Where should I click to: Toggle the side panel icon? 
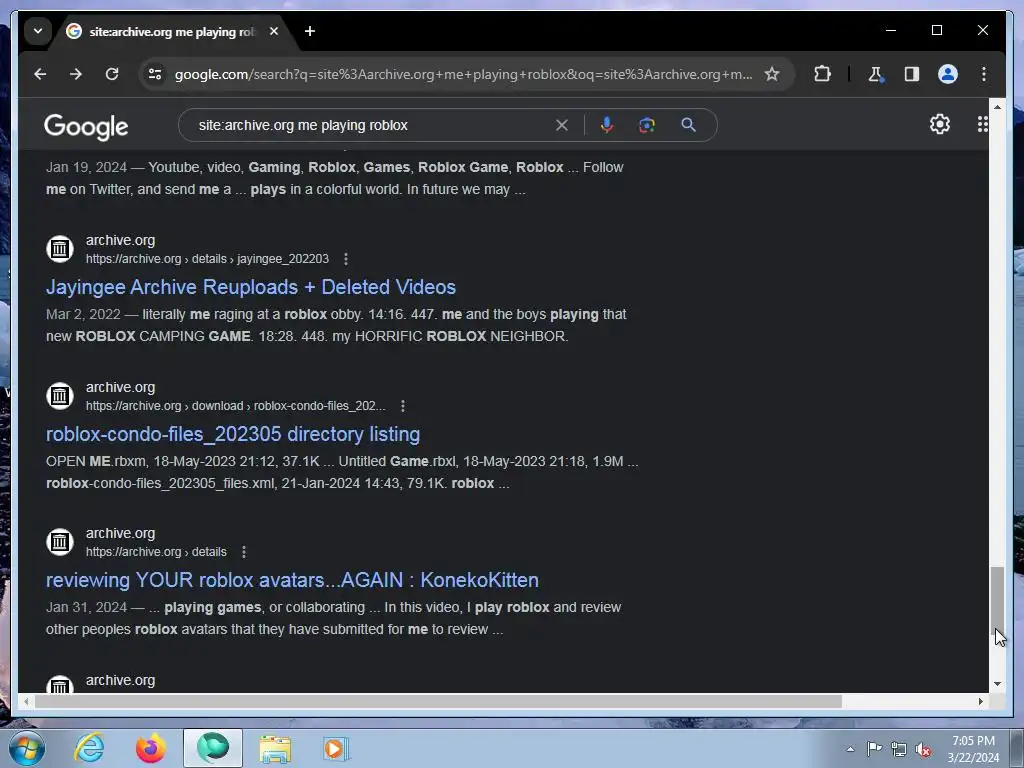912,74
